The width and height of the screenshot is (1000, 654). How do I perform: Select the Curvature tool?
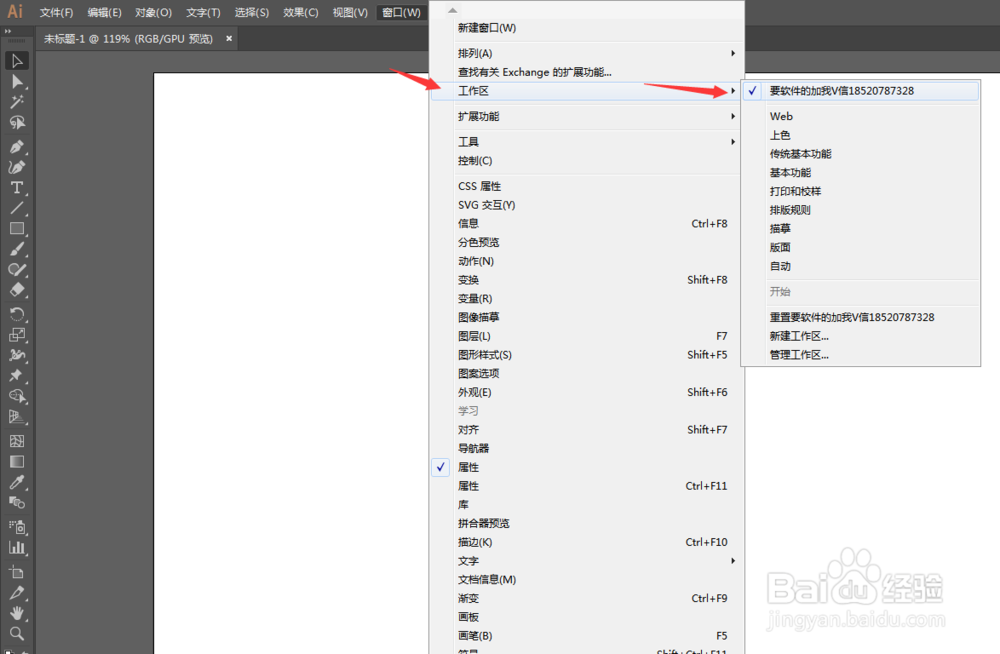17,167
